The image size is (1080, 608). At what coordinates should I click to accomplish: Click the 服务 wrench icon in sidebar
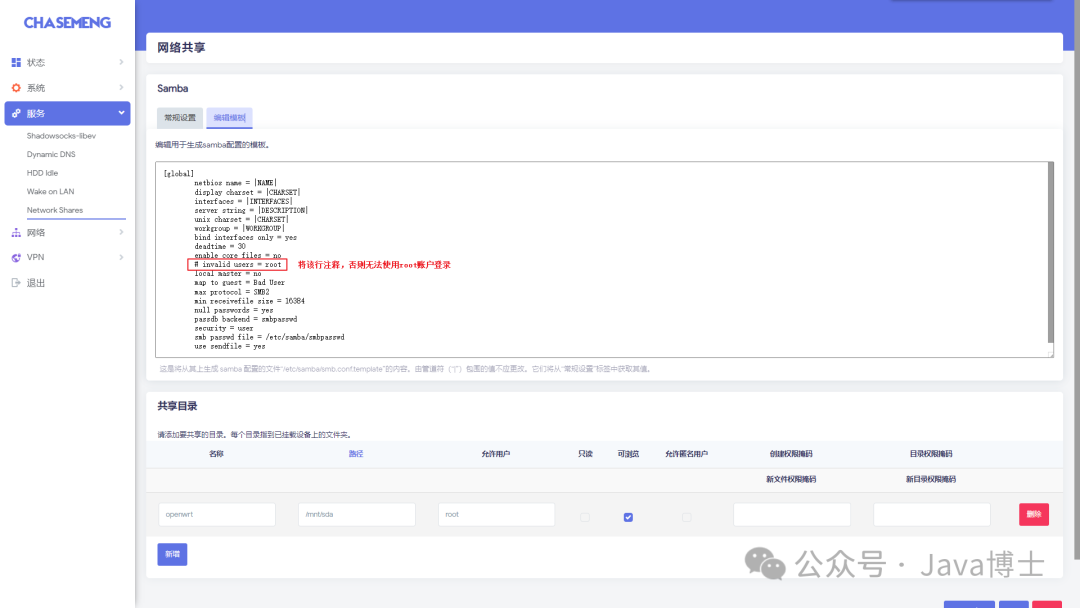pos(16,112)
